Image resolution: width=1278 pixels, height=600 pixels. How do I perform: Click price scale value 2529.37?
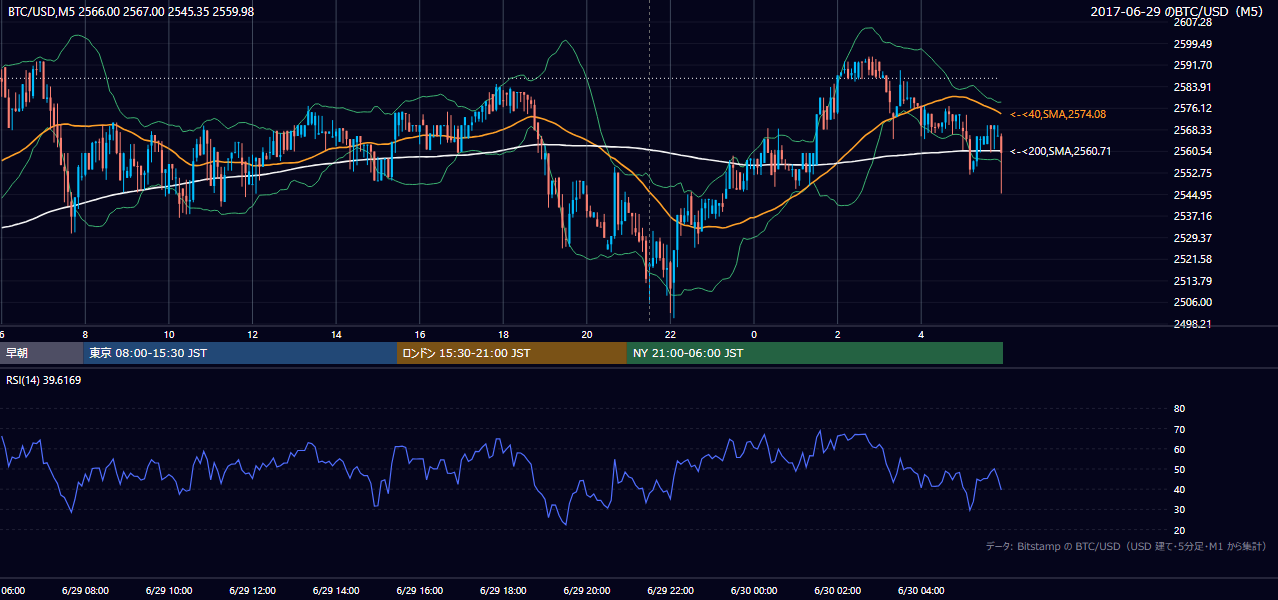tap(1192, 238)
